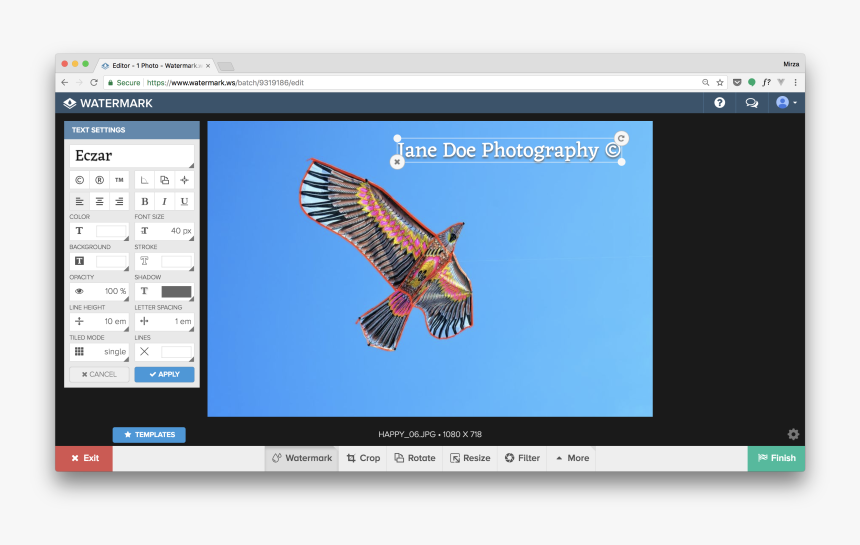Open the opacity 100 % dropdown
The width and height of the screenshot is (860, 545).
point(99,291)
